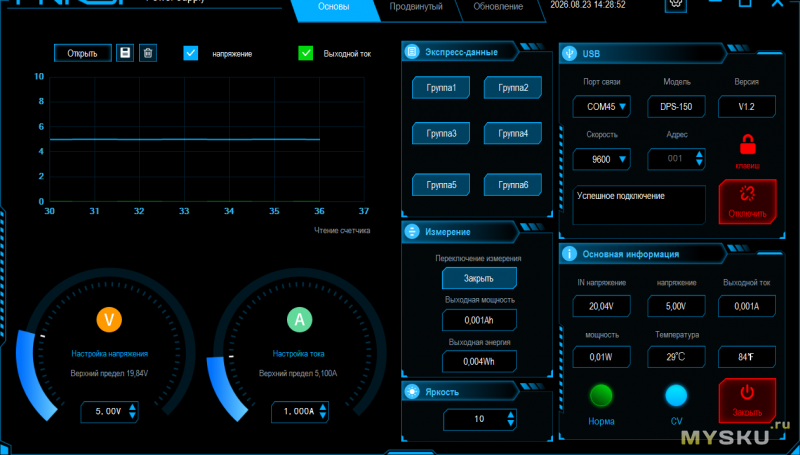Click the V1.2 version field
Screen dimensions: 800x455
pos(747,107)
